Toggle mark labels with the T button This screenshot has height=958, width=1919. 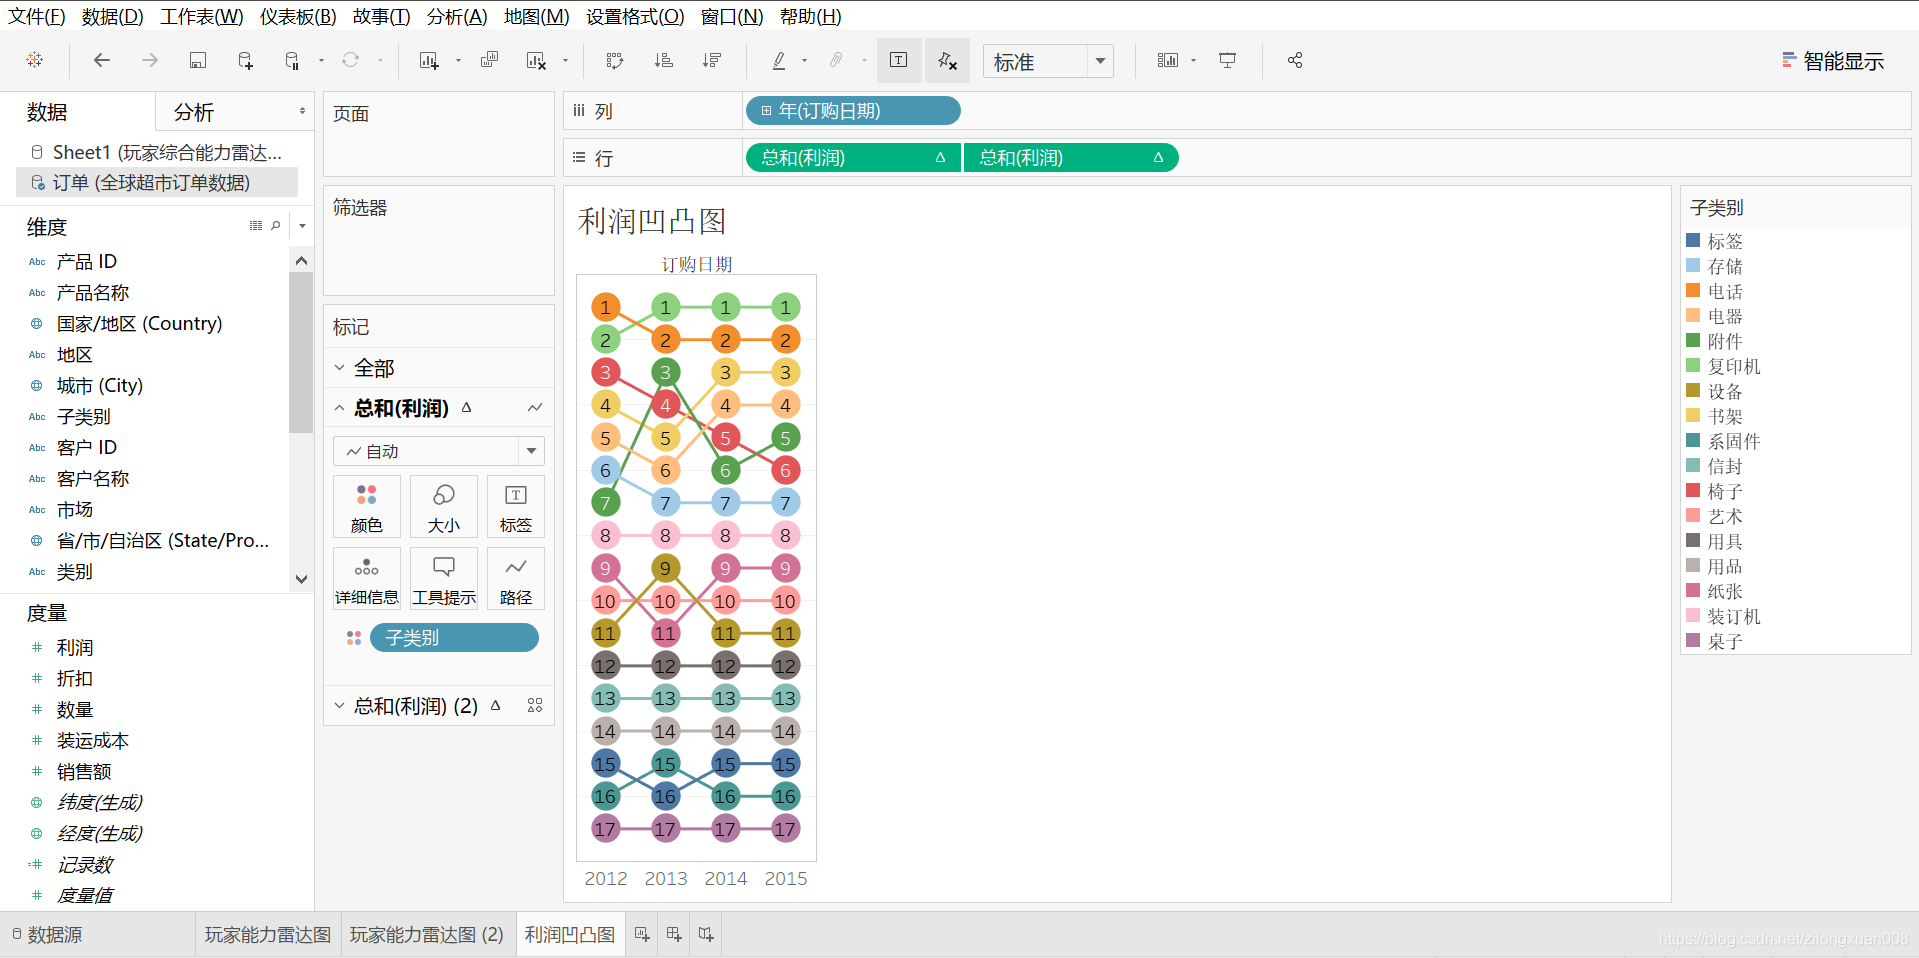tap(897, 60)
